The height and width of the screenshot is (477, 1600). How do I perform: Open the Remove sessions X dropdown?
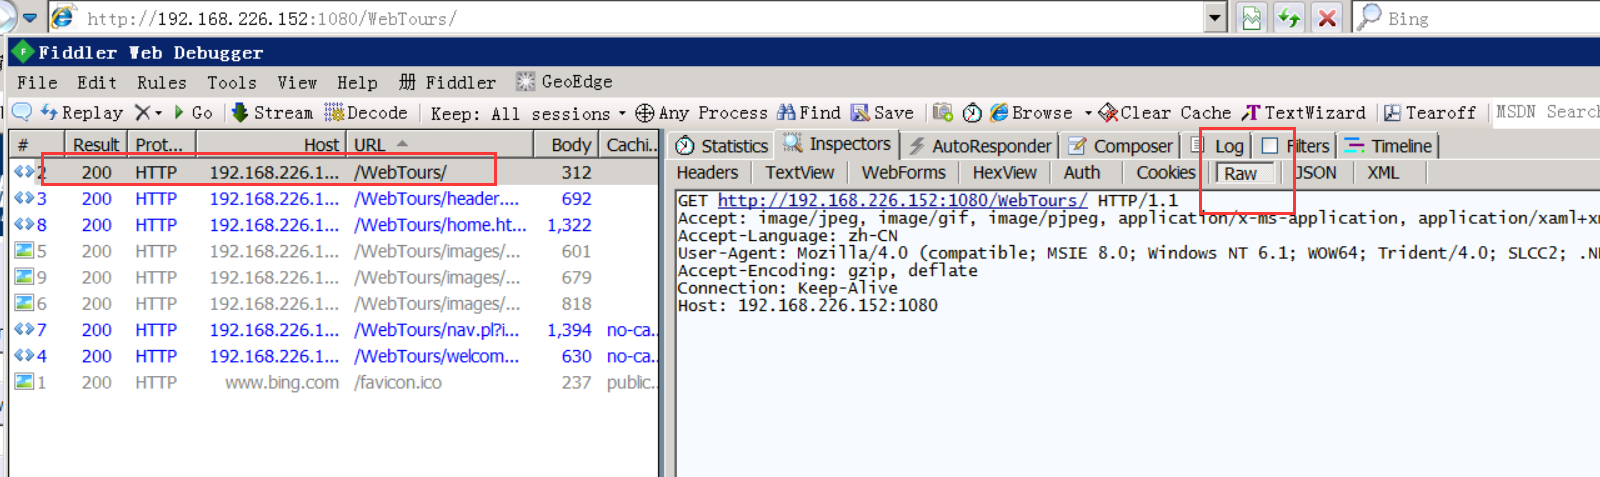pos(149,113)
